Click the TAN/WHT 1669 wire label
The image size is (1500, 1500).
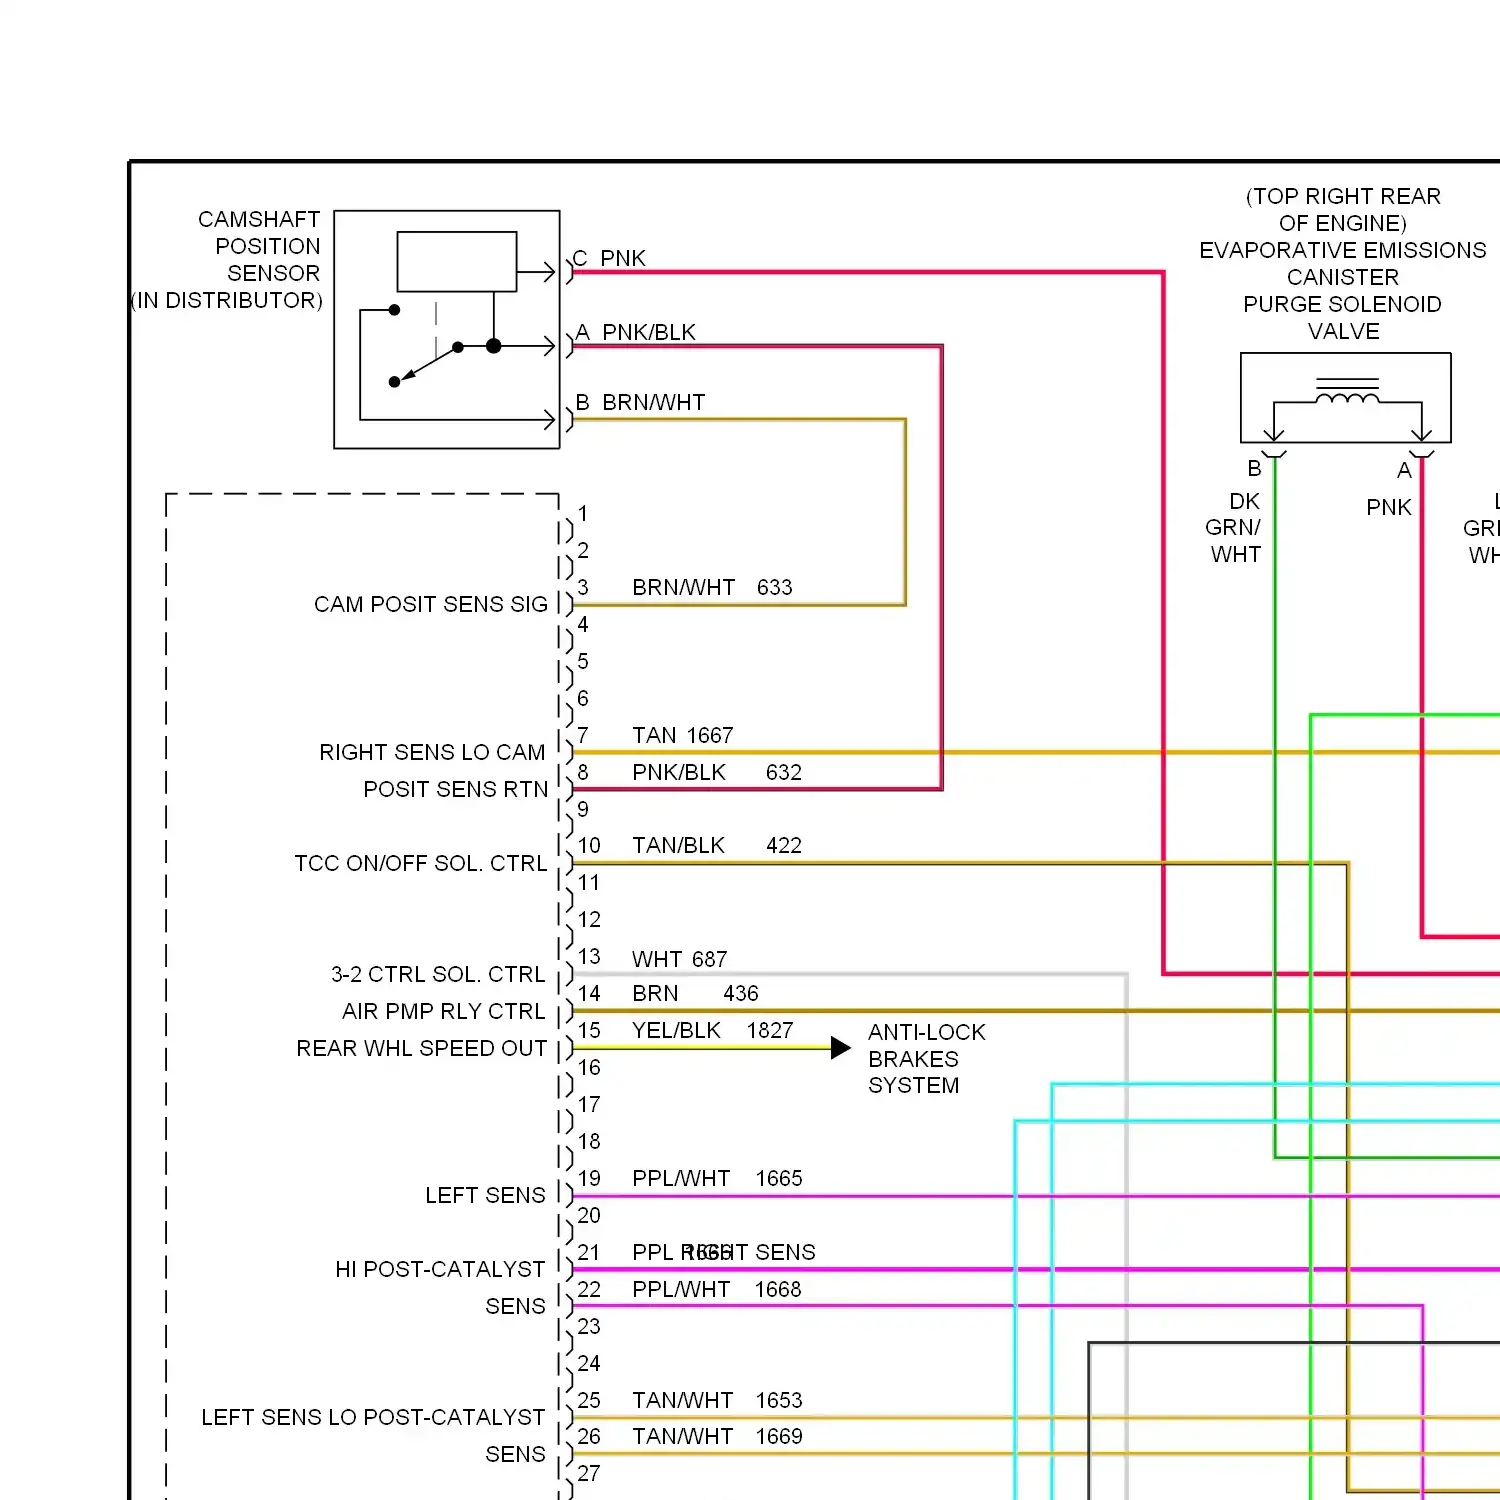point(717,1436)
